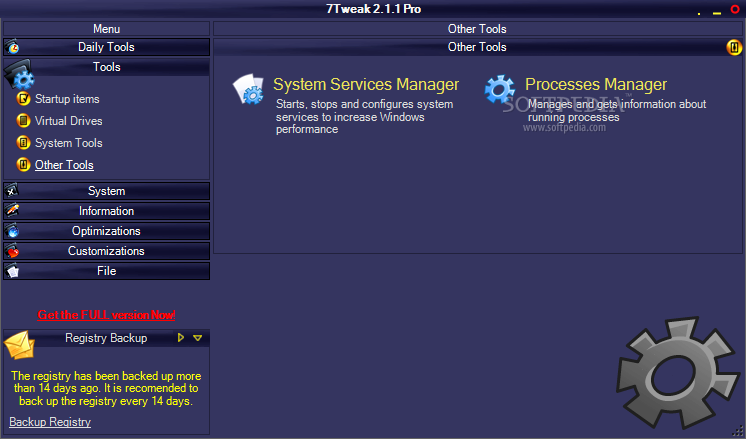
Task: Click Get the FULL version Now link
Action: 106,315
